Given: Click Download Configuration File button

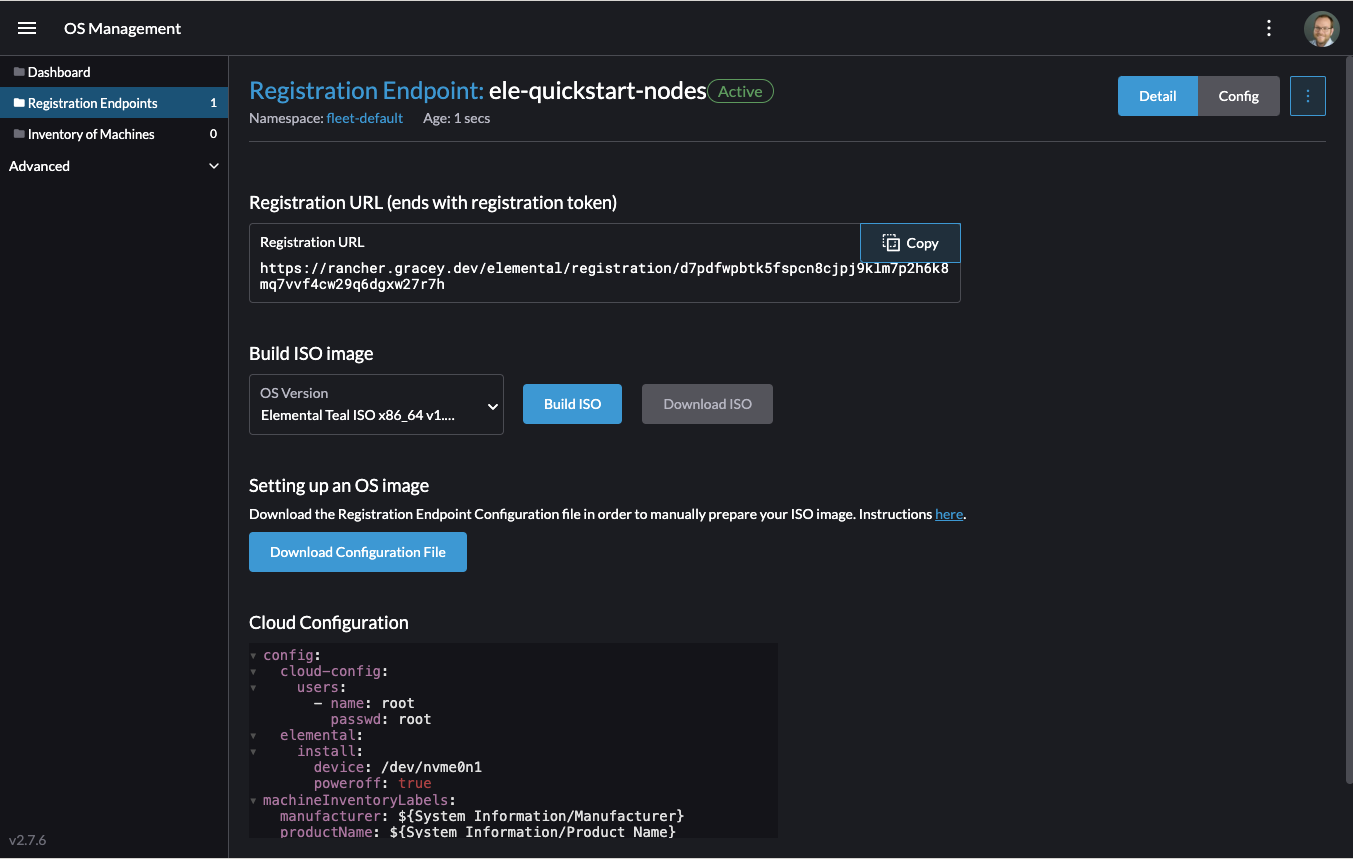Looking at the screenshot, I should point(358,552).
